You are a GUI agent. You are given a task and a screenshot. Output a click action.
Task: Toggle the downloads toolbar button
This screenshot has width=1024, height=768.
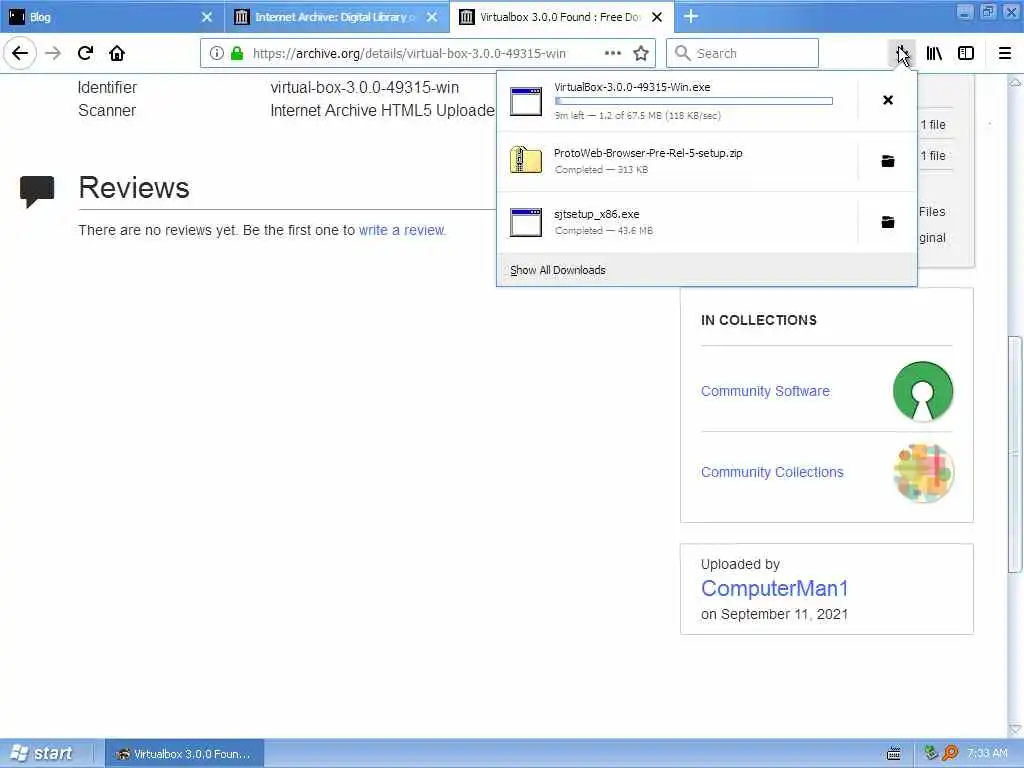coord(901,53)
